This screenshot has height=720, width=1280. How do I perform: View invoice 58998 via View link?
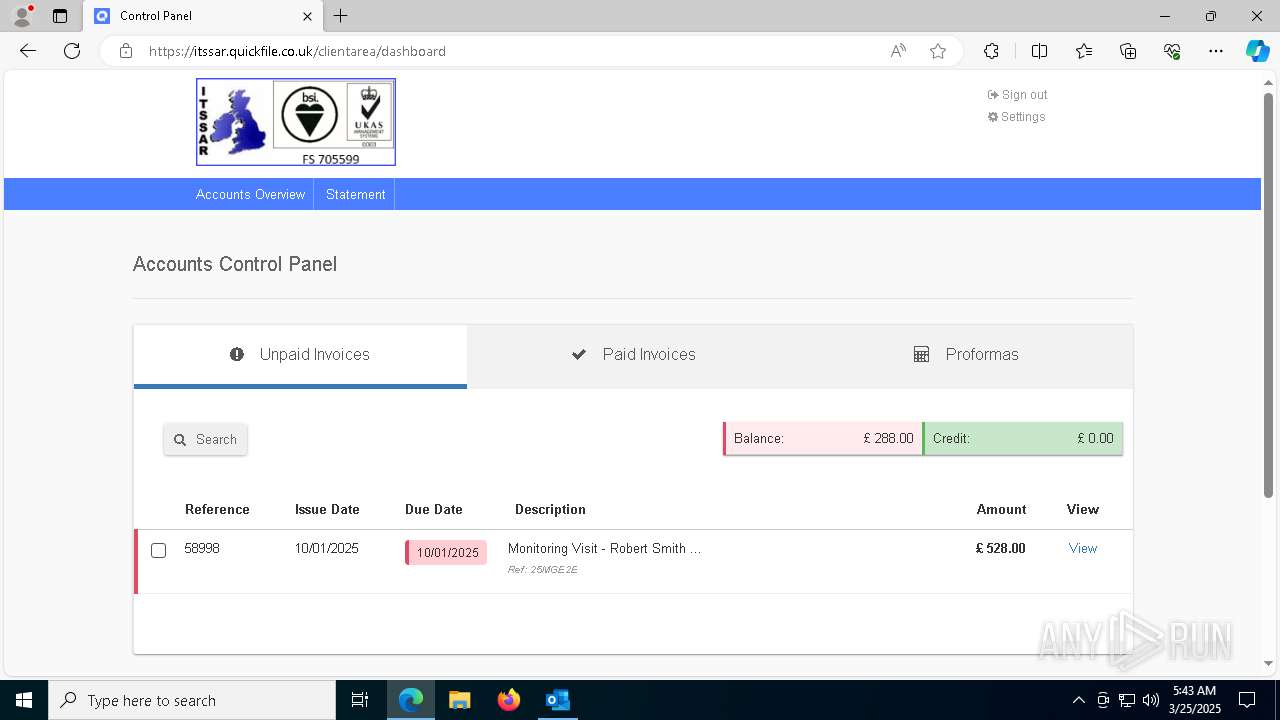tap(1083, 548)
